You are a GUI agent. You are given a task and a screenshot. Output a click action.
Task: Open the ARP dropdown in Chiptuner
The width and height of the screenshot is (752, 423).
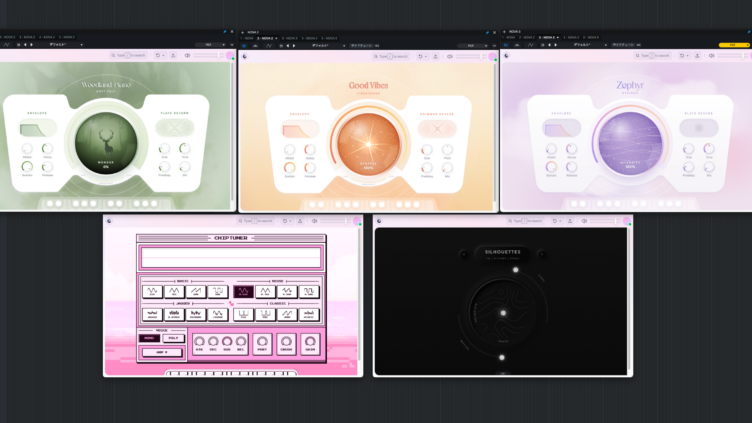(x=162, y=352)
